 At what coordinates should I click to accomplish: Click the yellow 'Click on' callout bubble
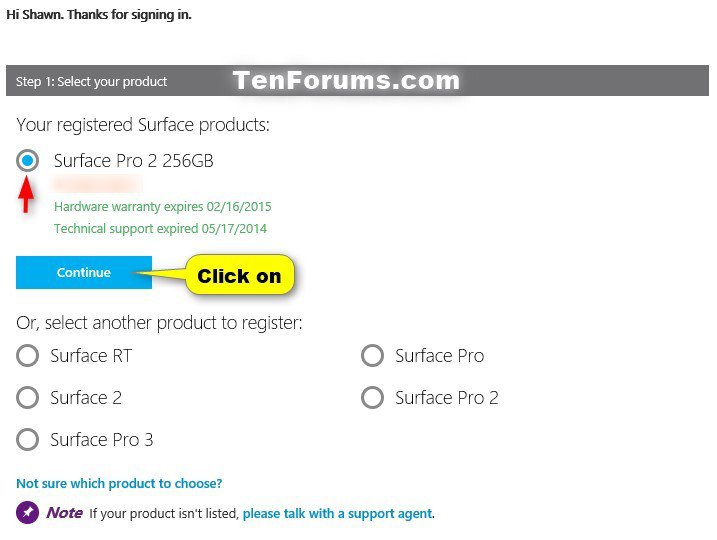240,275
